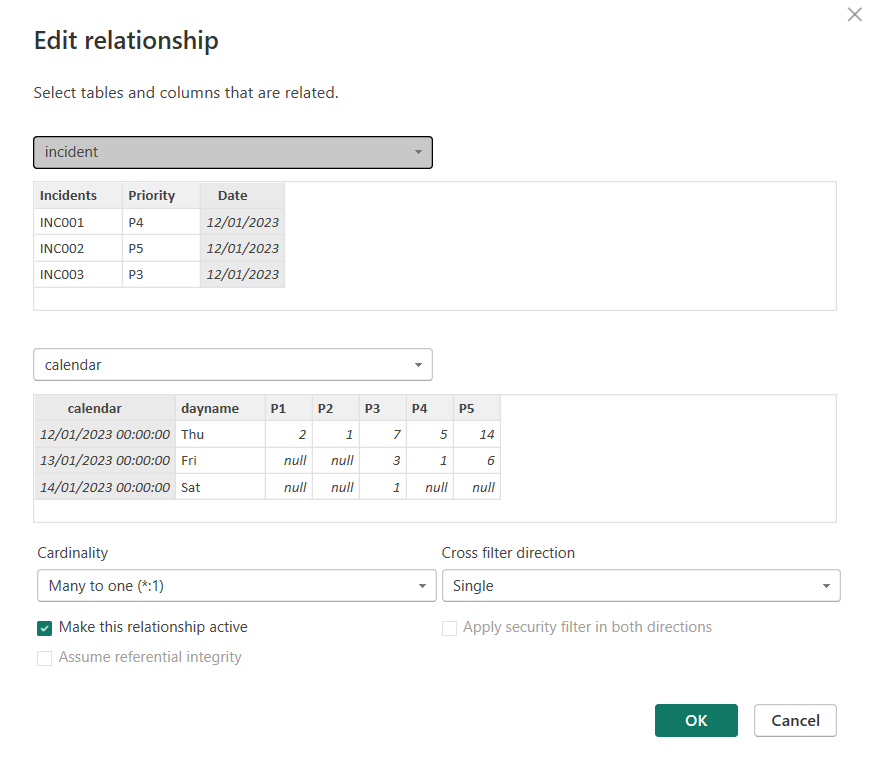Click Assume referential integrity checkbox

tap(45, 658)
